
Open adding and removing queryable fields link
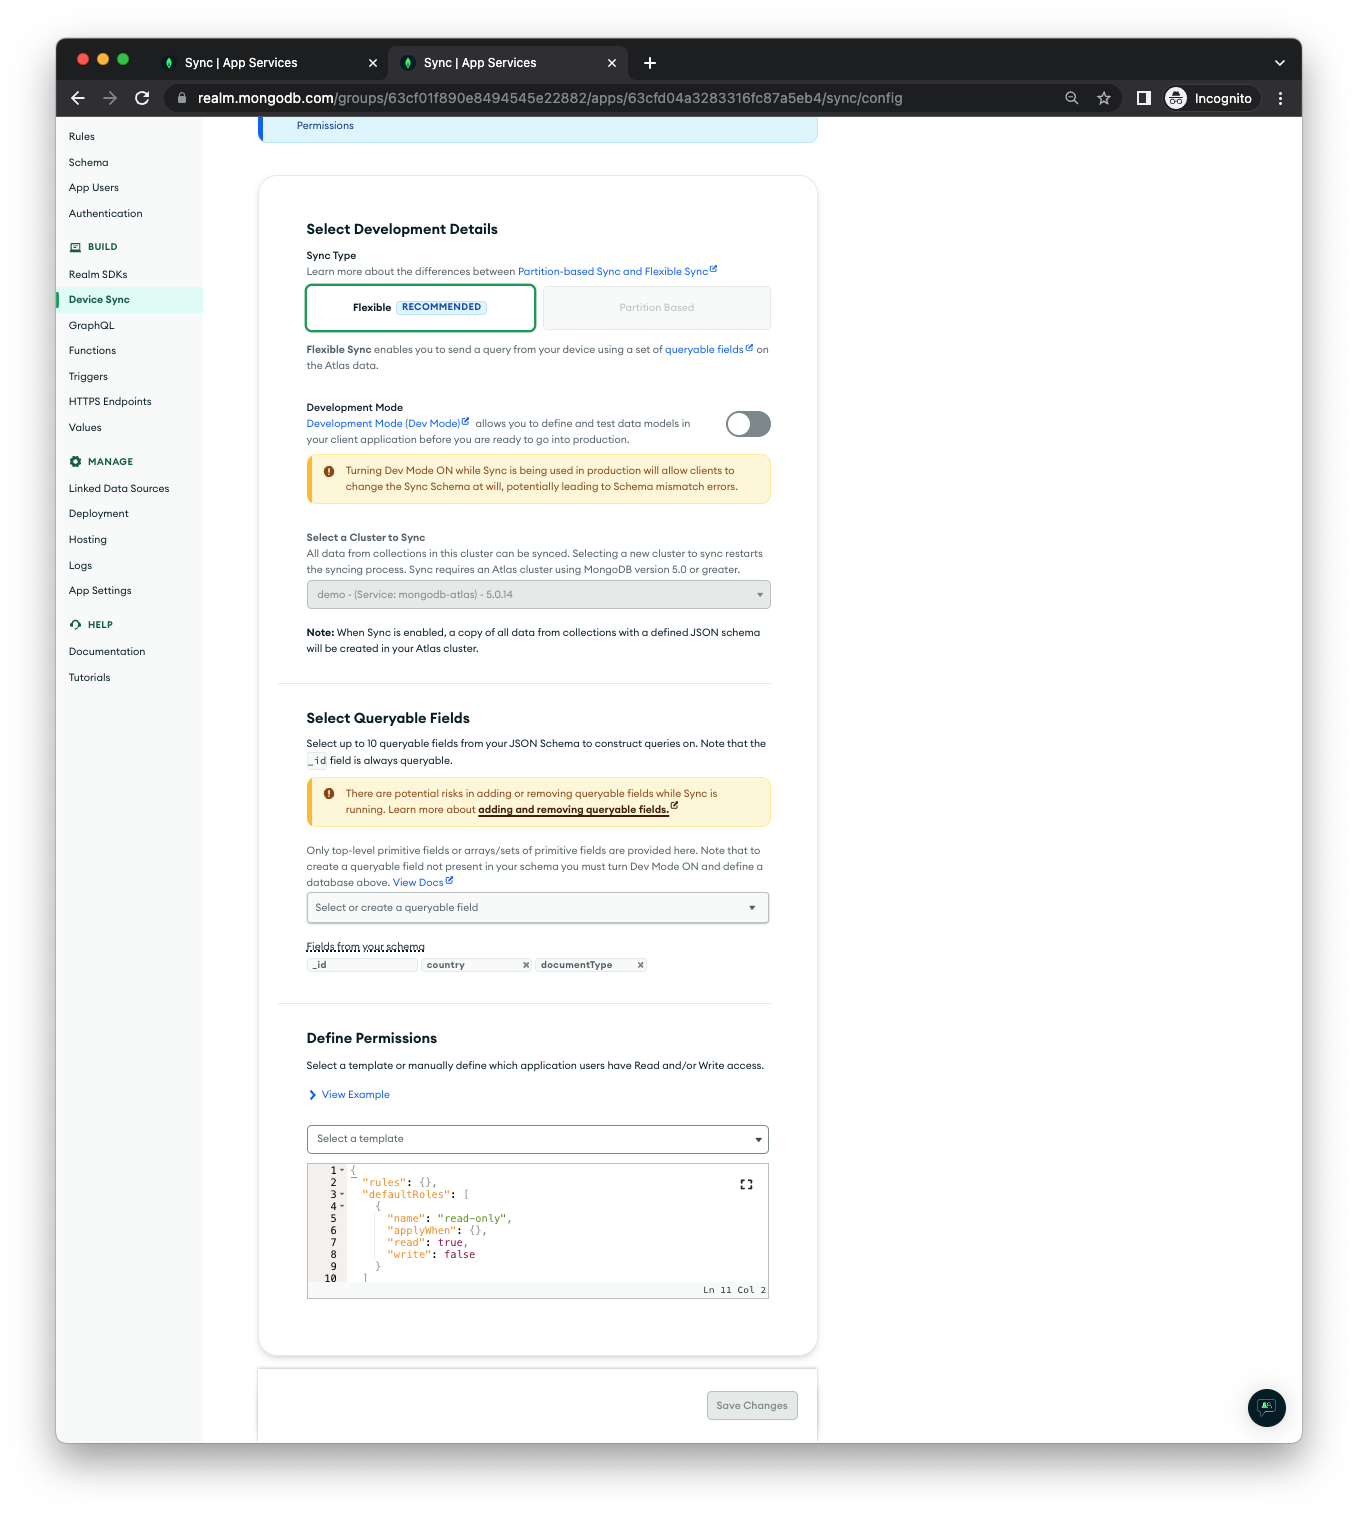click(x=577, y=810)
